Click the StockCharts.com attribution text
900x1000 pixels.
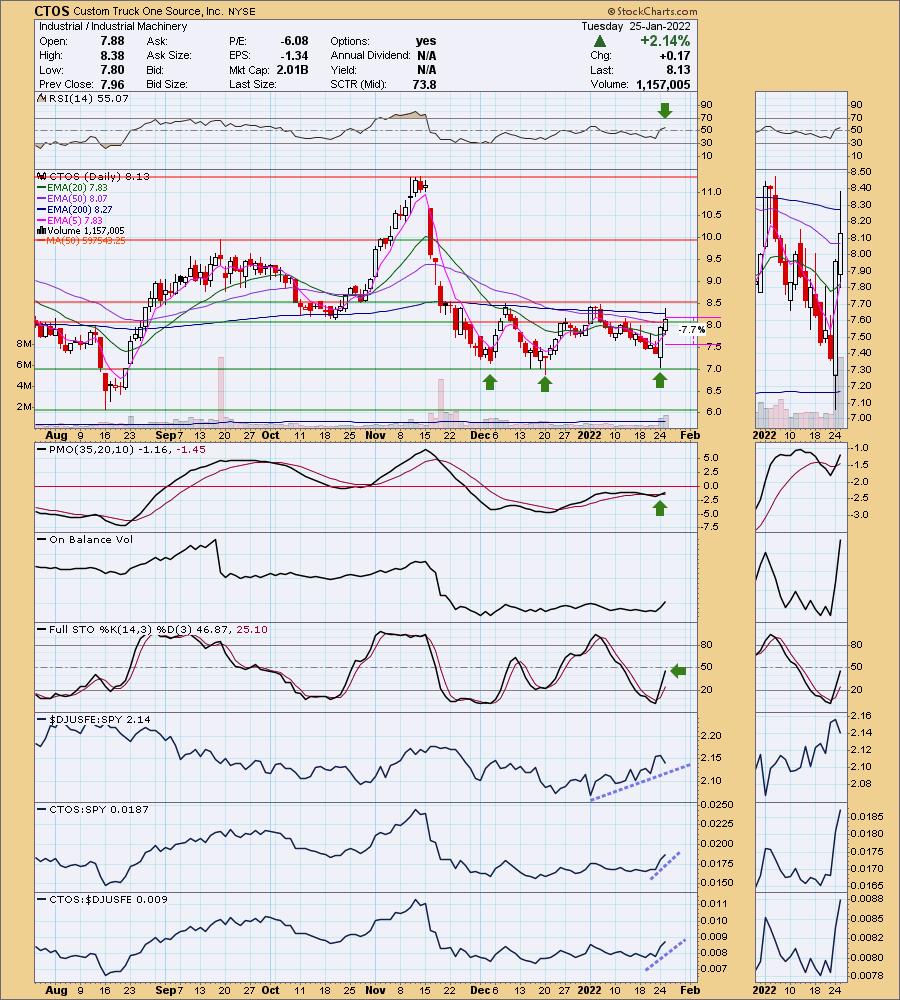click(x=653, y=11)
